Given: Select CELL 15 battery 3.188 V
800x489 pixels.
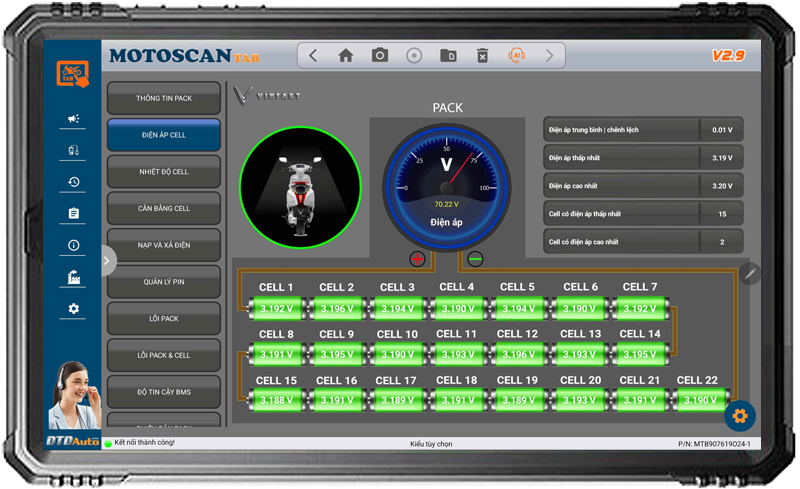Looking at the screenshot, I should pos(277,400).
